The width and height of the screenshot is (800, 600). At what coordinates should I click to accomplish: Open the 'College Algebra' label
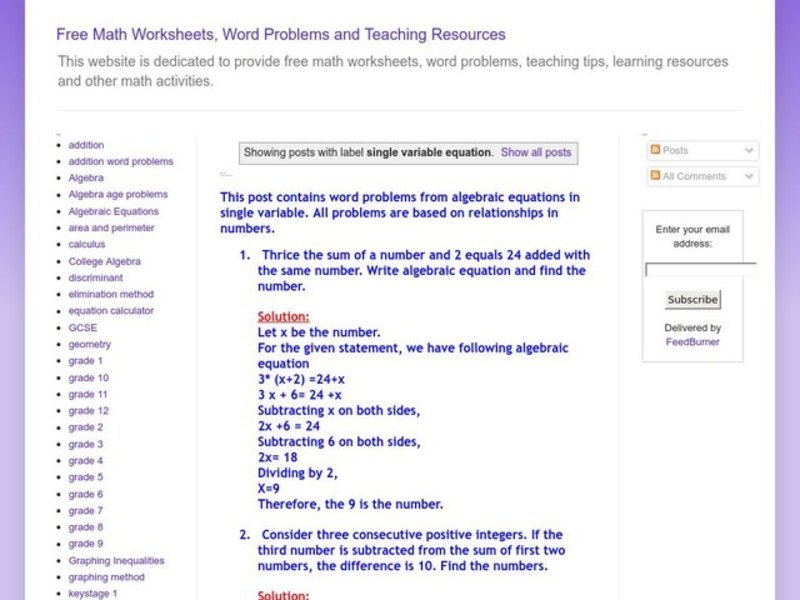(104, 261)
